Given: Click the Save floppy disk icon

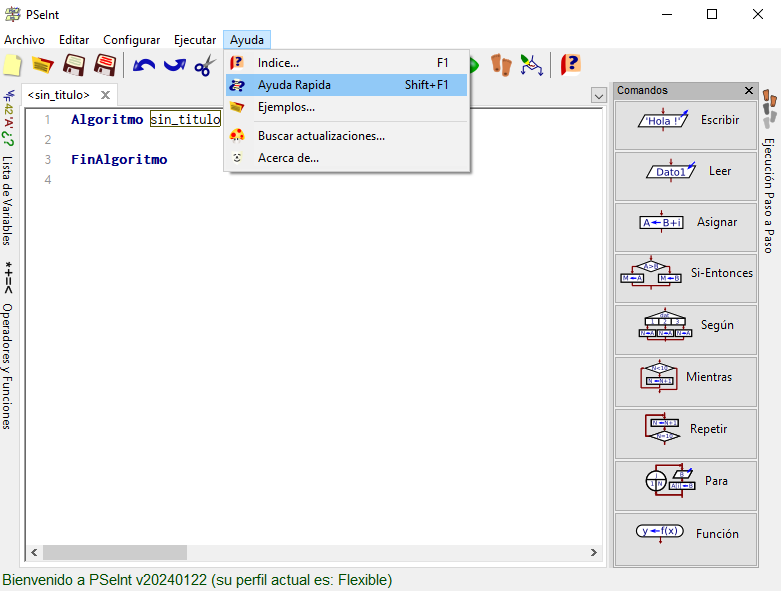Looking at the screenshot, I should click(74, 66).
